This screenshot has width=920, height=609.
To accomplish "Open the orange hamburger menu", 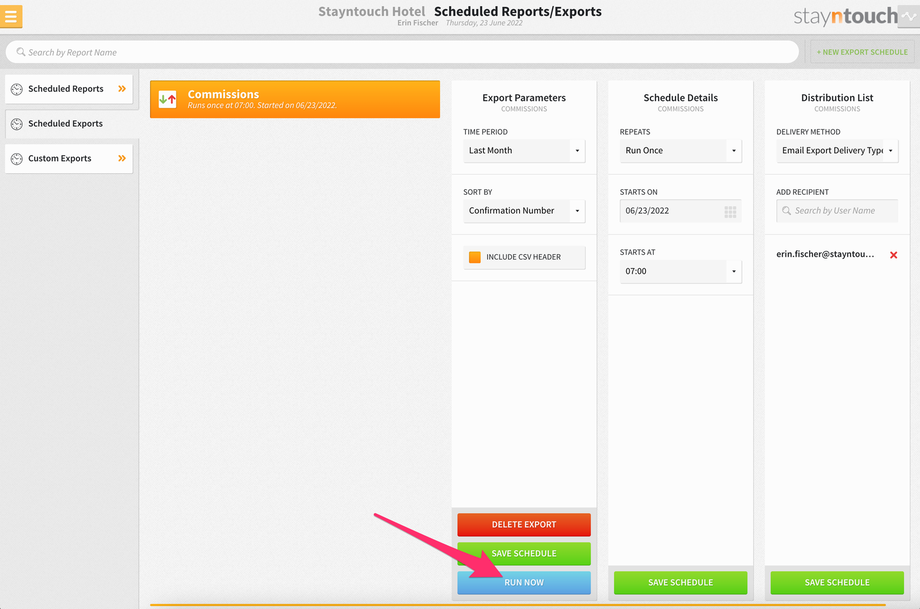I will [11, 16].
